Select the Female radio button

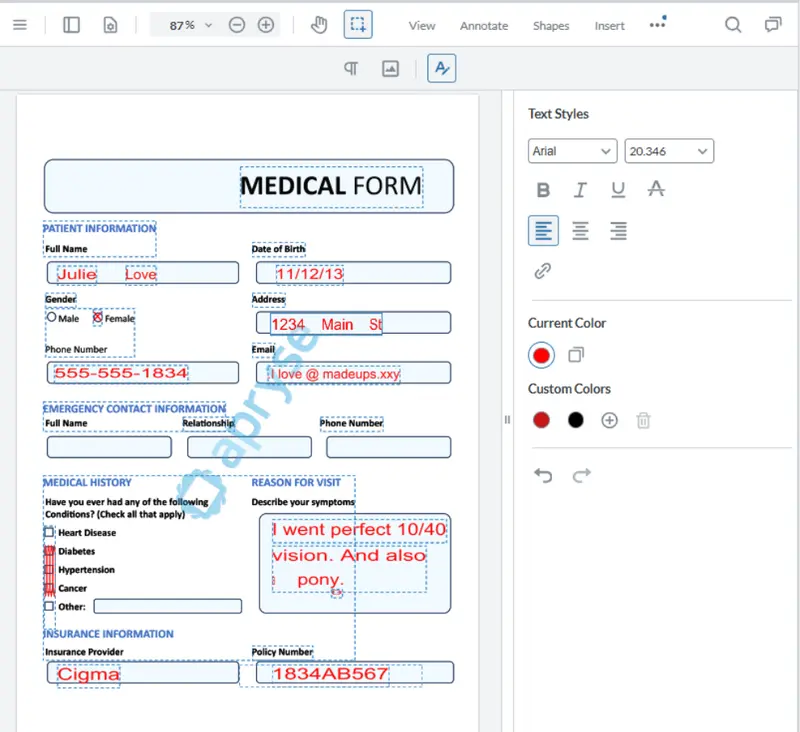(97, 317)
